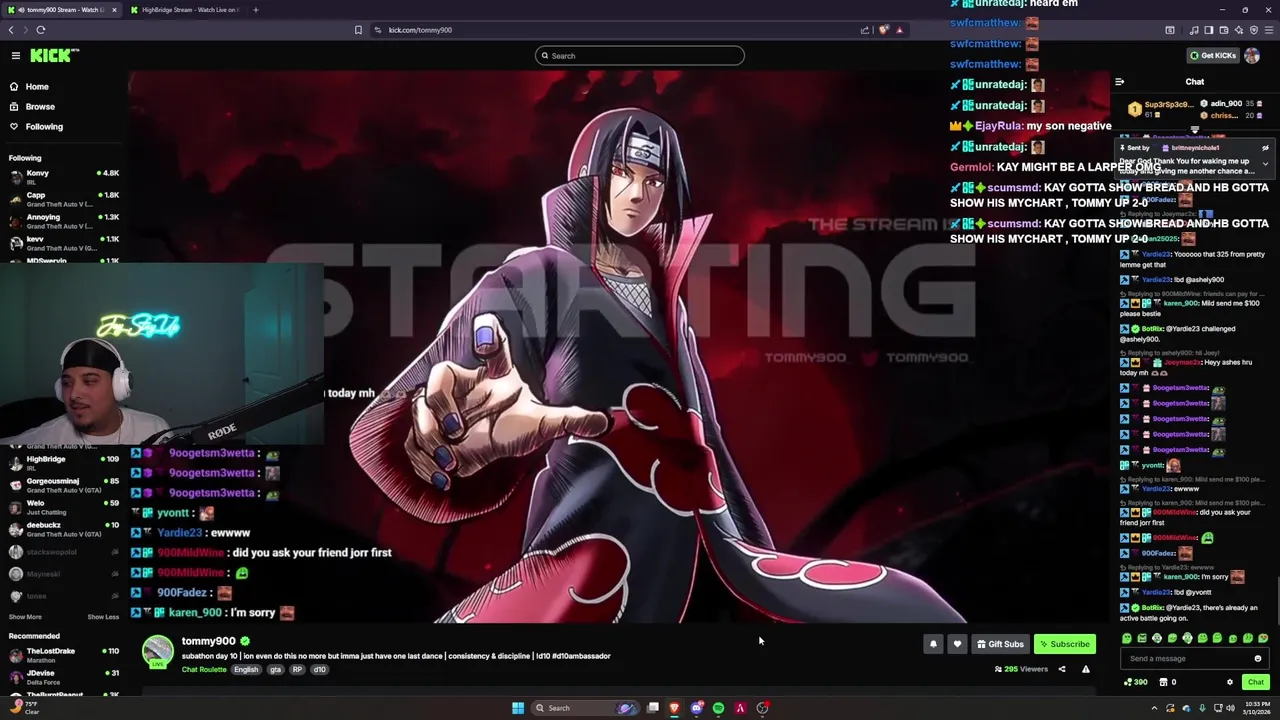Open JDevise recommended channel

[64, 677]
